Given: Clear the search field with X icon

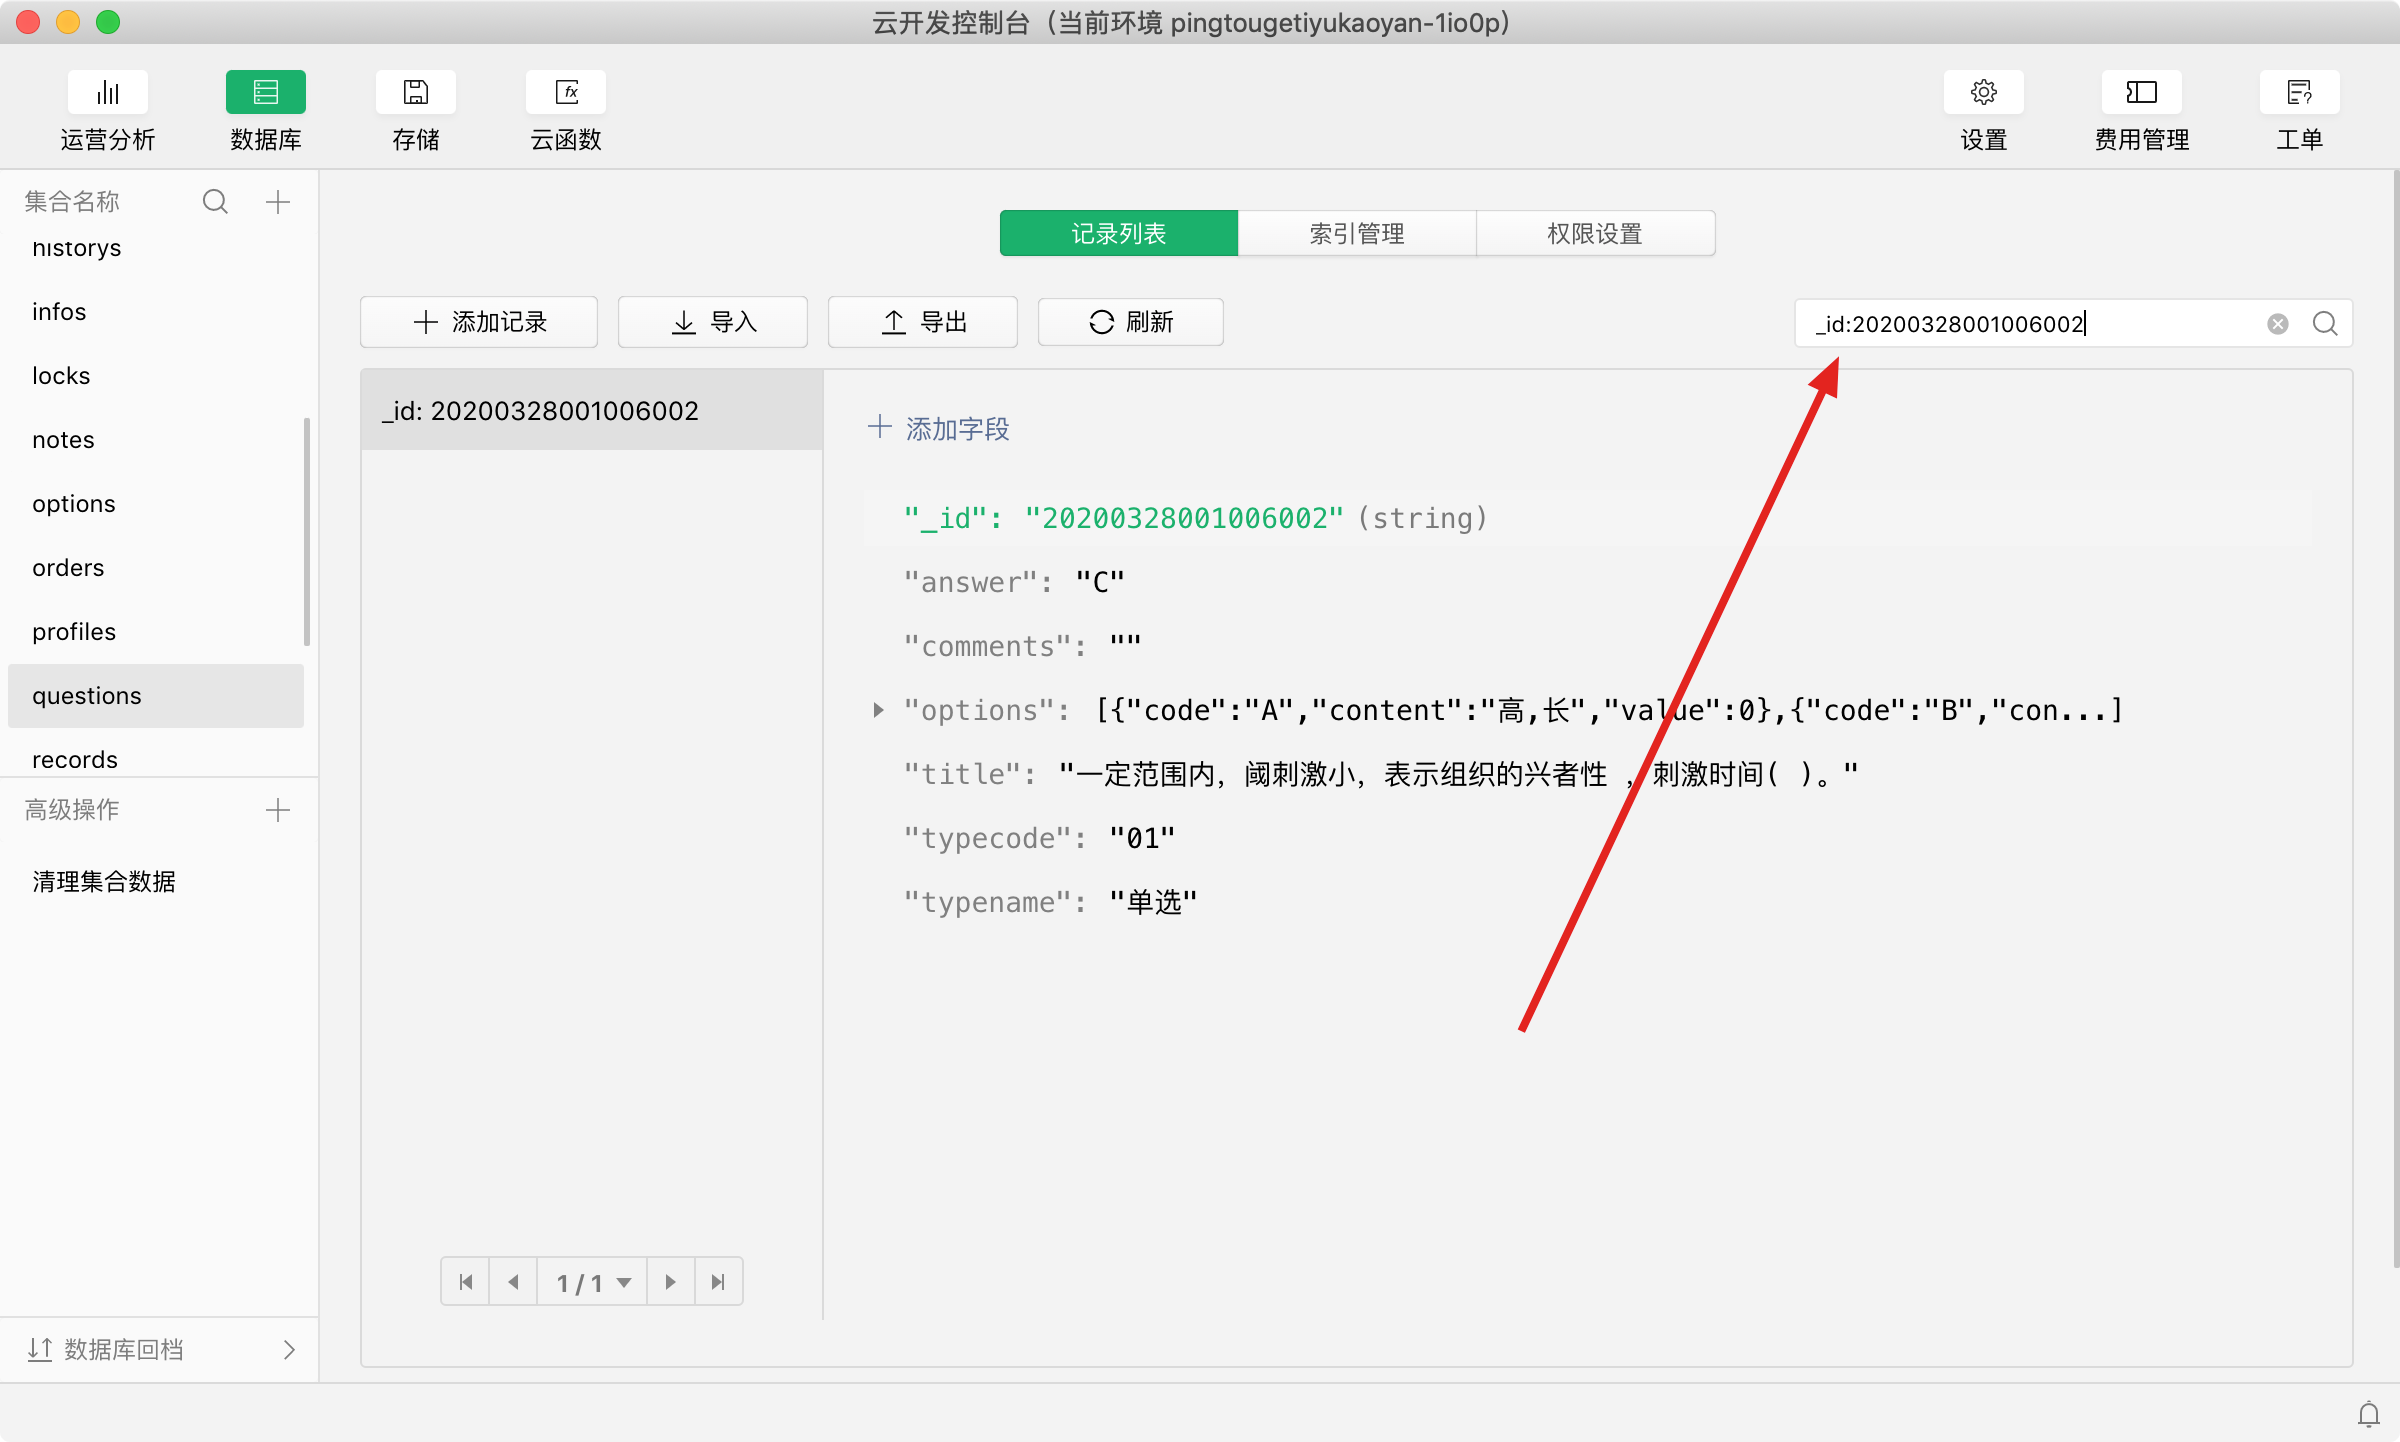Looking at the screenshot, I should point(2278,324).
